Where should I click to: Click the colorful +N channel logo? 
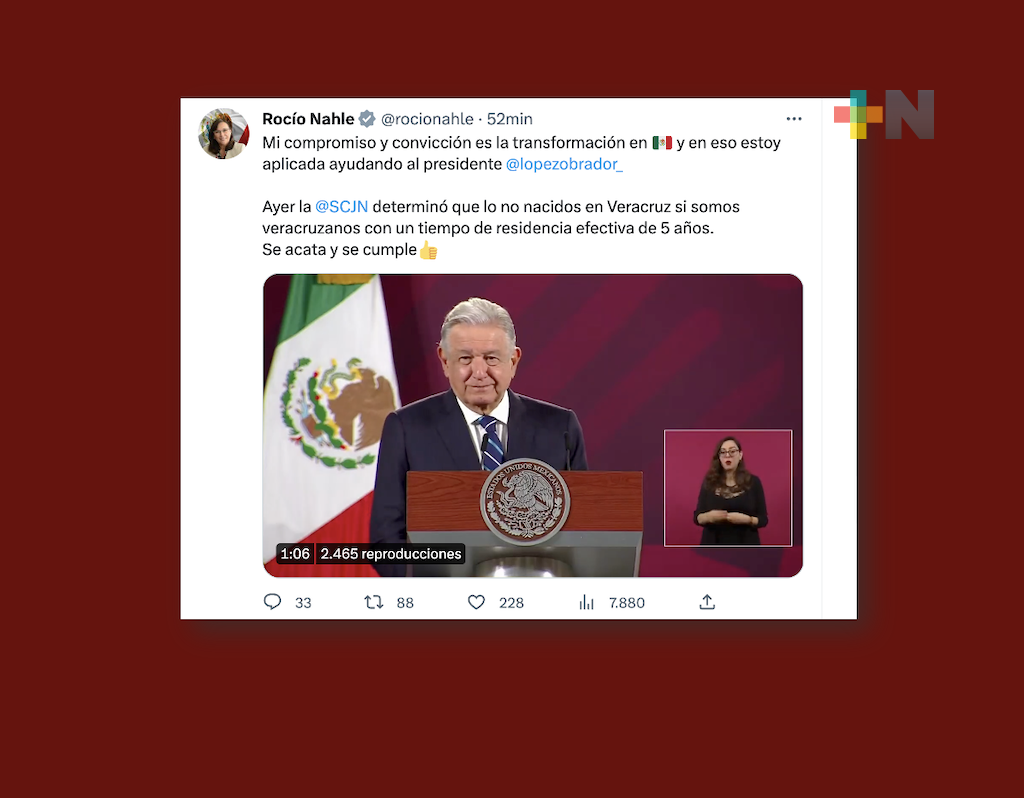884,114
